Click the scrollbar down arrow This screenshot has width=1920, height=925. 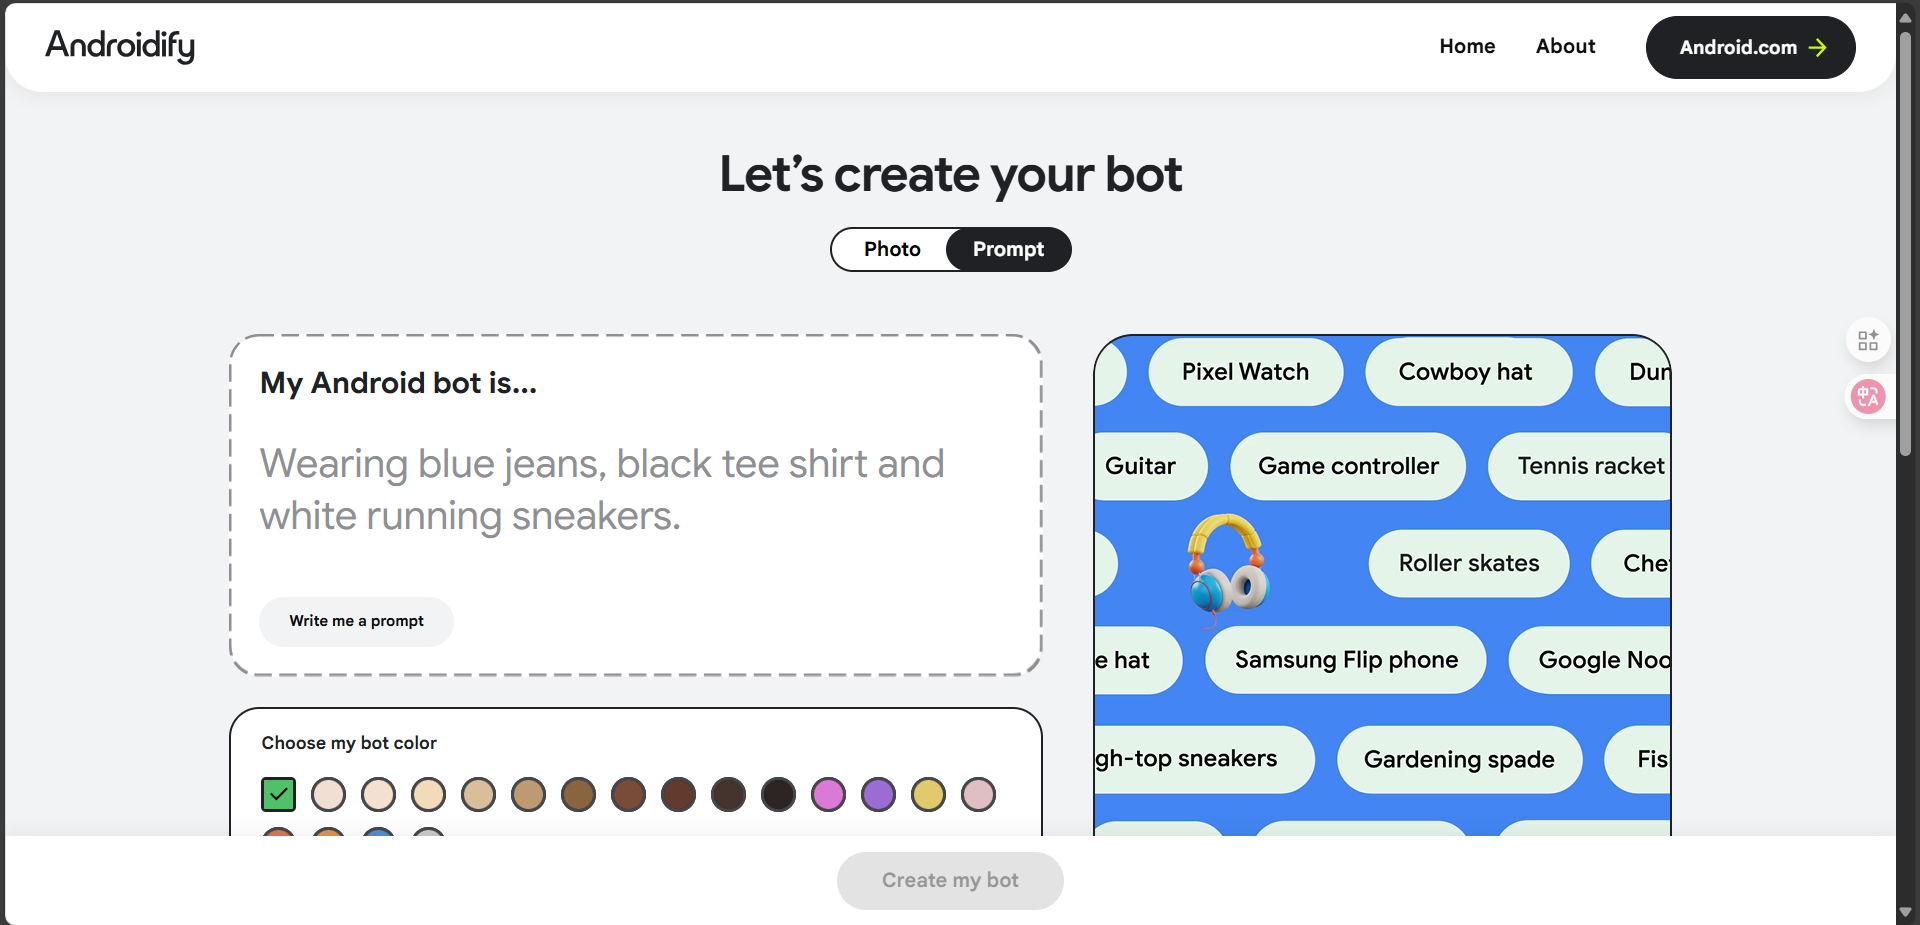1905,912
